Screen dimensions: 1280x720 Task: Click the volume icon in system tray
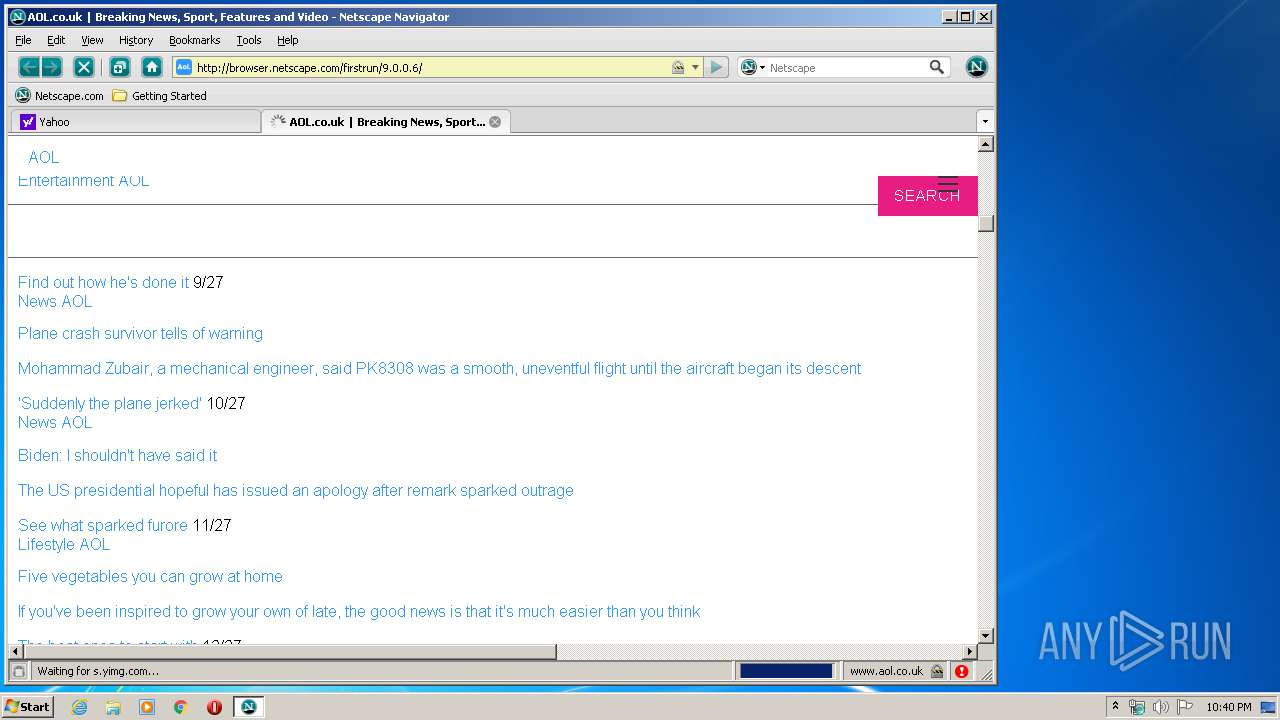coord(1161,707)
